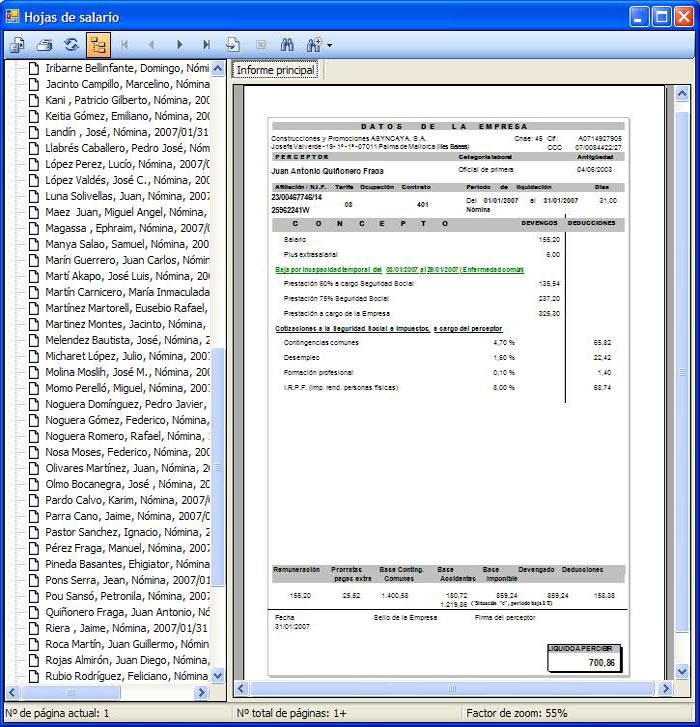The height and width of the screenshot is (727, 700).
Task: Select the Informe principal tab
Action: [276, 70]
